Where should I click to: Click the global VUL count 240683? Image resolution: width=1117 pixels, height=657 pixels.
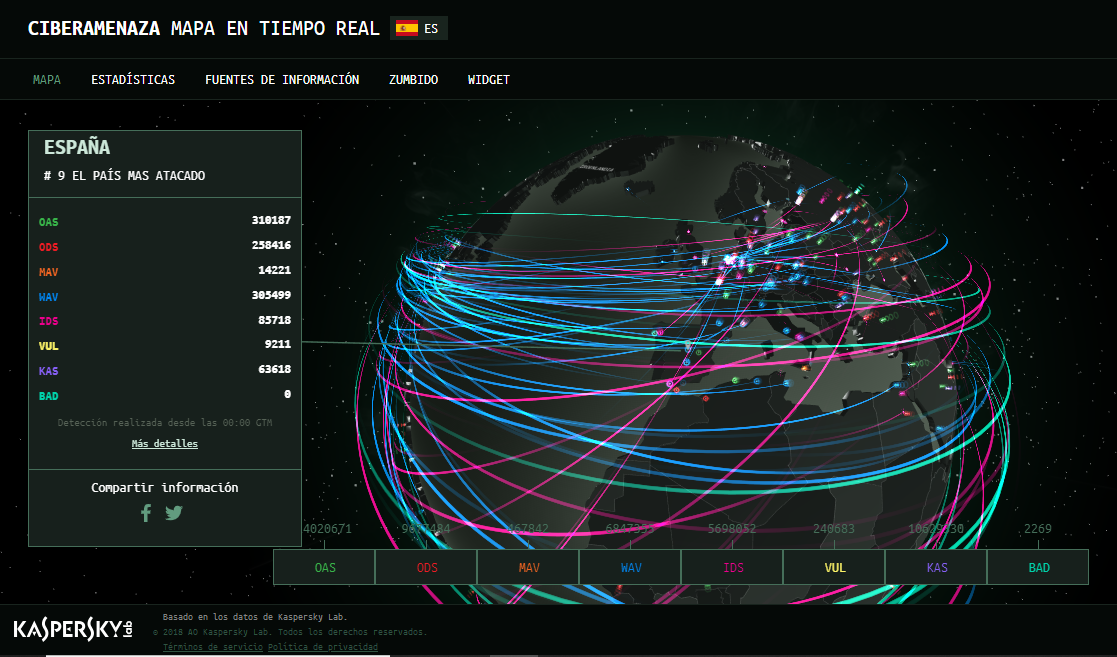point(833,529)
